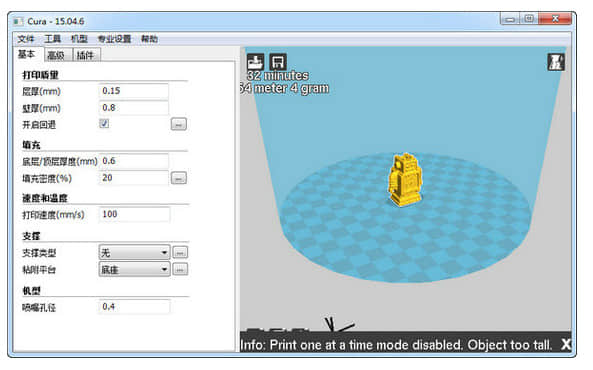Image resolution: width=593 pixels, height=370 pixels.
Task: Click the 壁厚(mm) field with 0.8
Action: click(134, 108)
